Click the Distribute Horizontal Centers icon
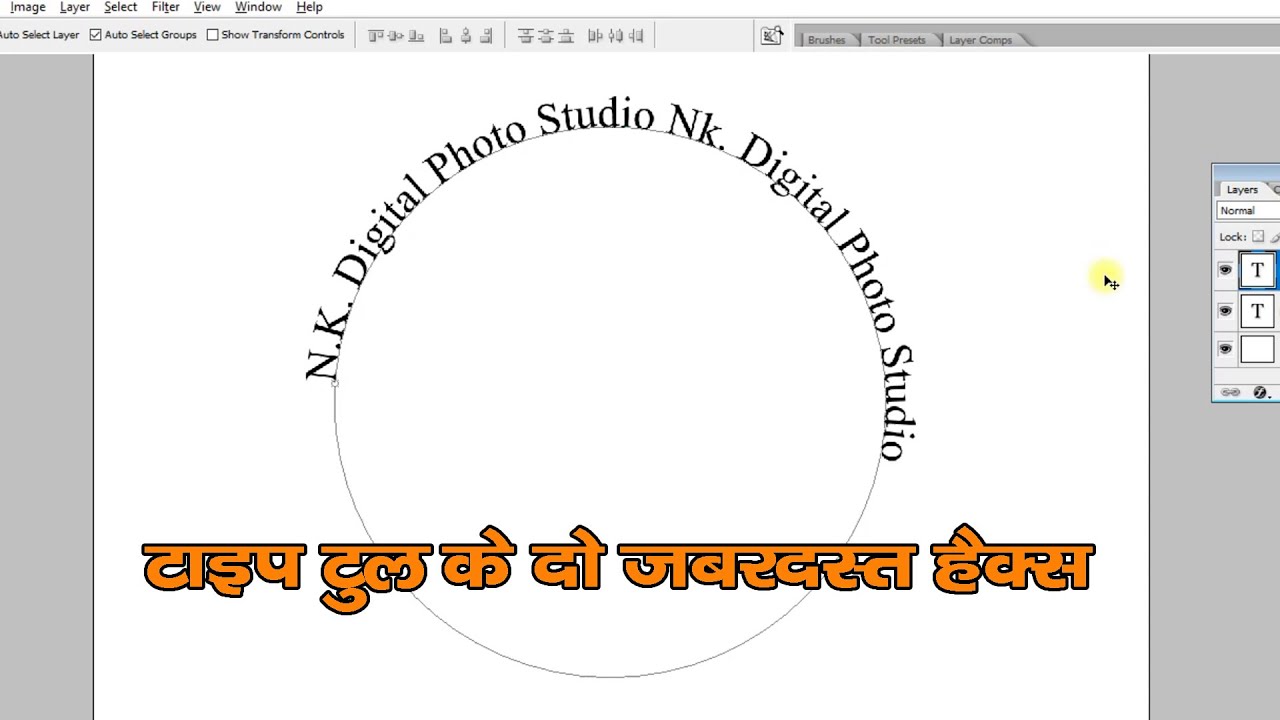This screenshot has height=720, width=1280. 616,36
